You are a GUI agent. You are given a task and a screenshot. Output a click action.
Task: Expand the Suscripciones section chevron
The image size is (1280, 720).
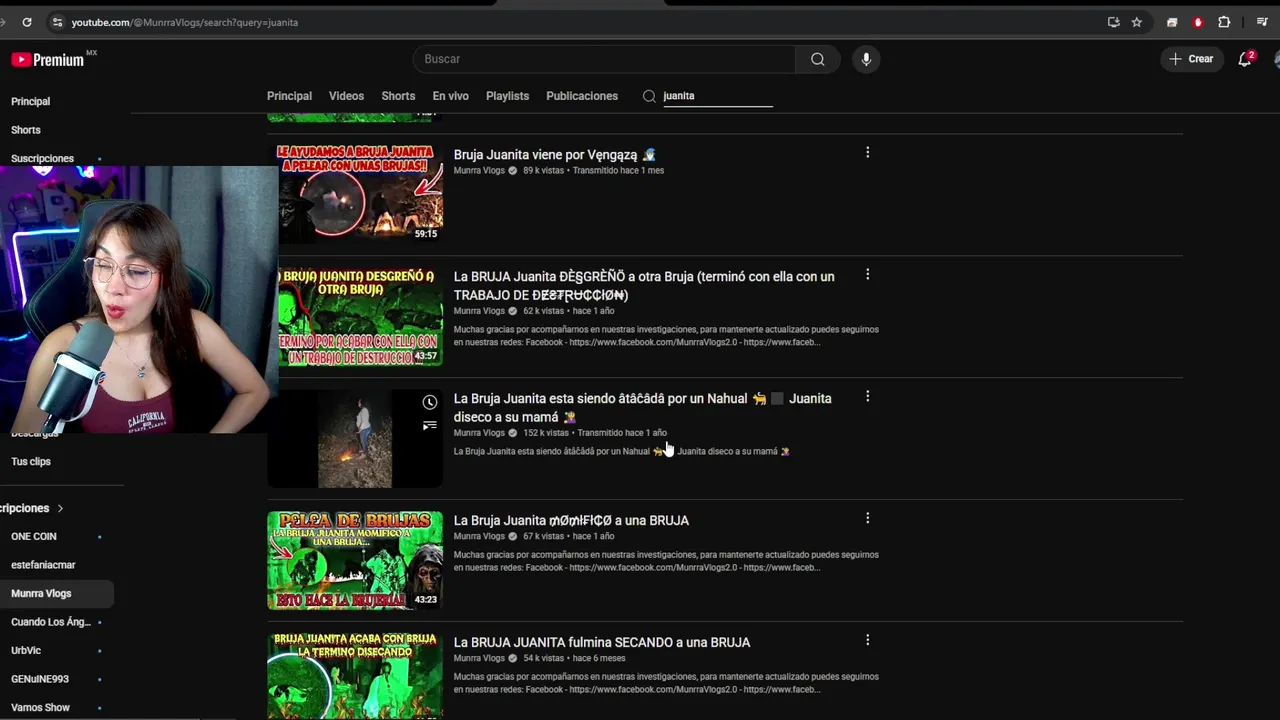pos(60,508)
